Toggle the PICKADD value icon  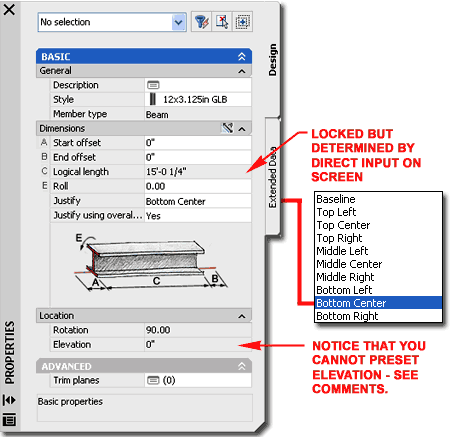pos(242,22)
